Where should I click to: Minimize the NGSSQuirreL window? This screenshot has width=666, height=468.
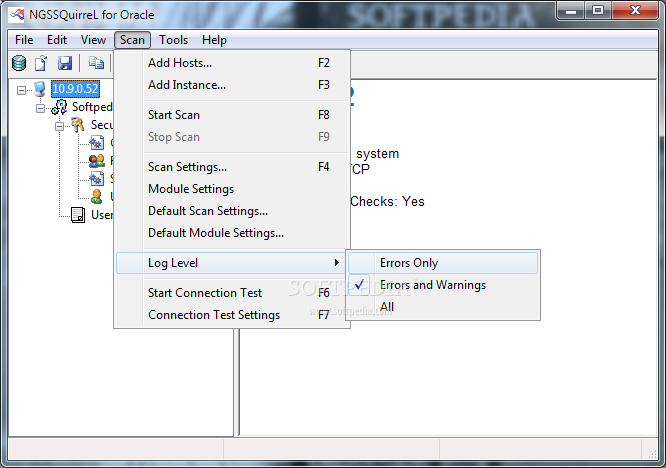click(571, 10)
